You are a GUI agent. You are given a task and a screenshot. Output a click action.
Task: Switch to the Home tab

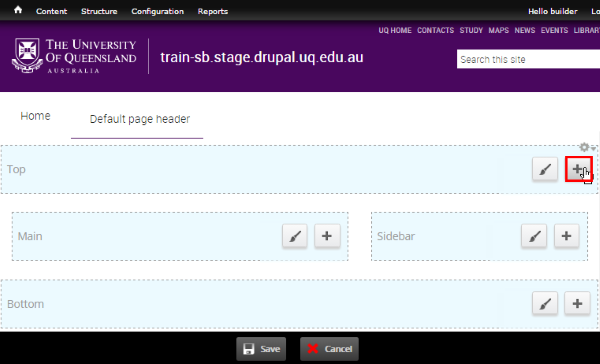coord(35,116)
